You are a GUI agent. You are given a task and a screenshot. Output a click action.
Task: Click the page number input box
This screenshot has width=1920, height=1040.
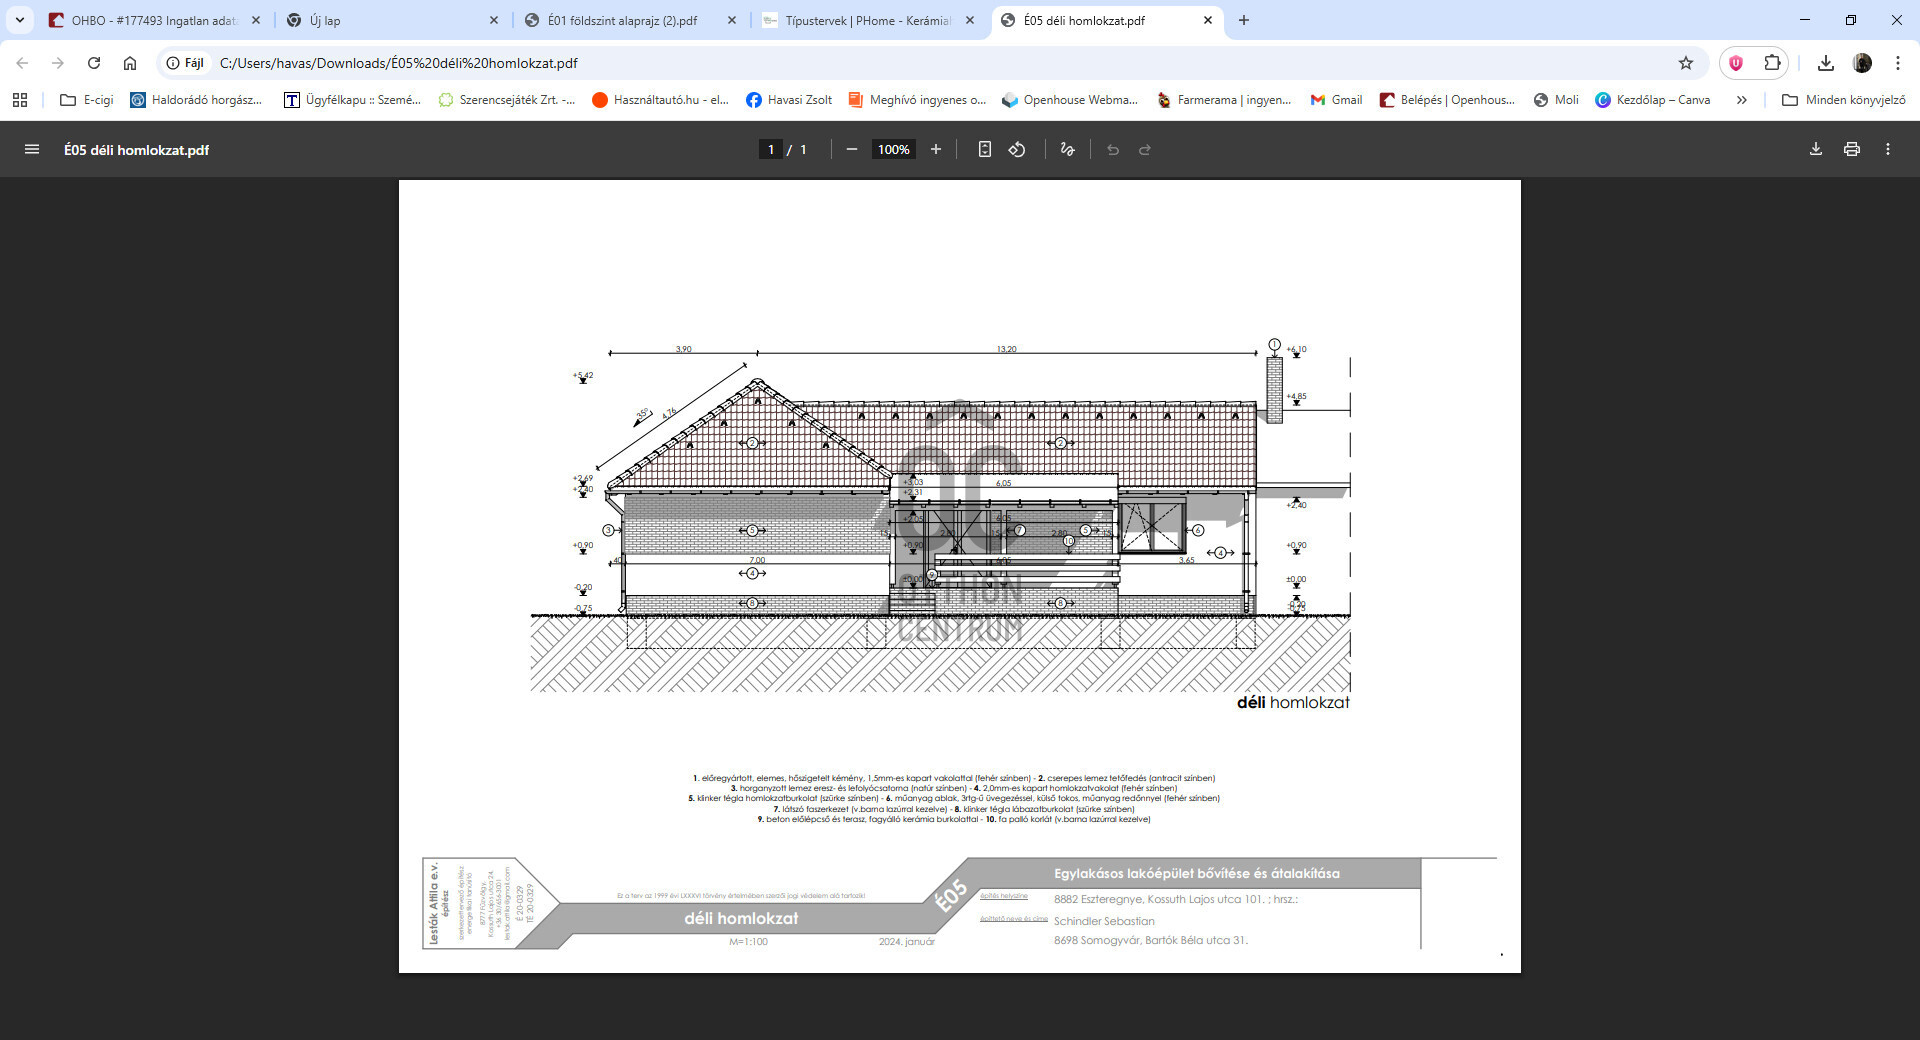pos(770,150)
